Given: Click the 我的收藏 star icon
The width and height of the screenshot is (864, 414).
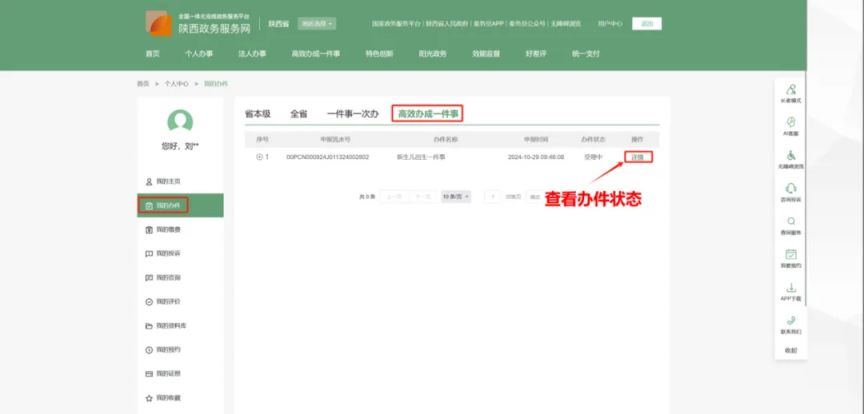Looking at the screenshot, I should pyautogui.click(x=149, y=398).
